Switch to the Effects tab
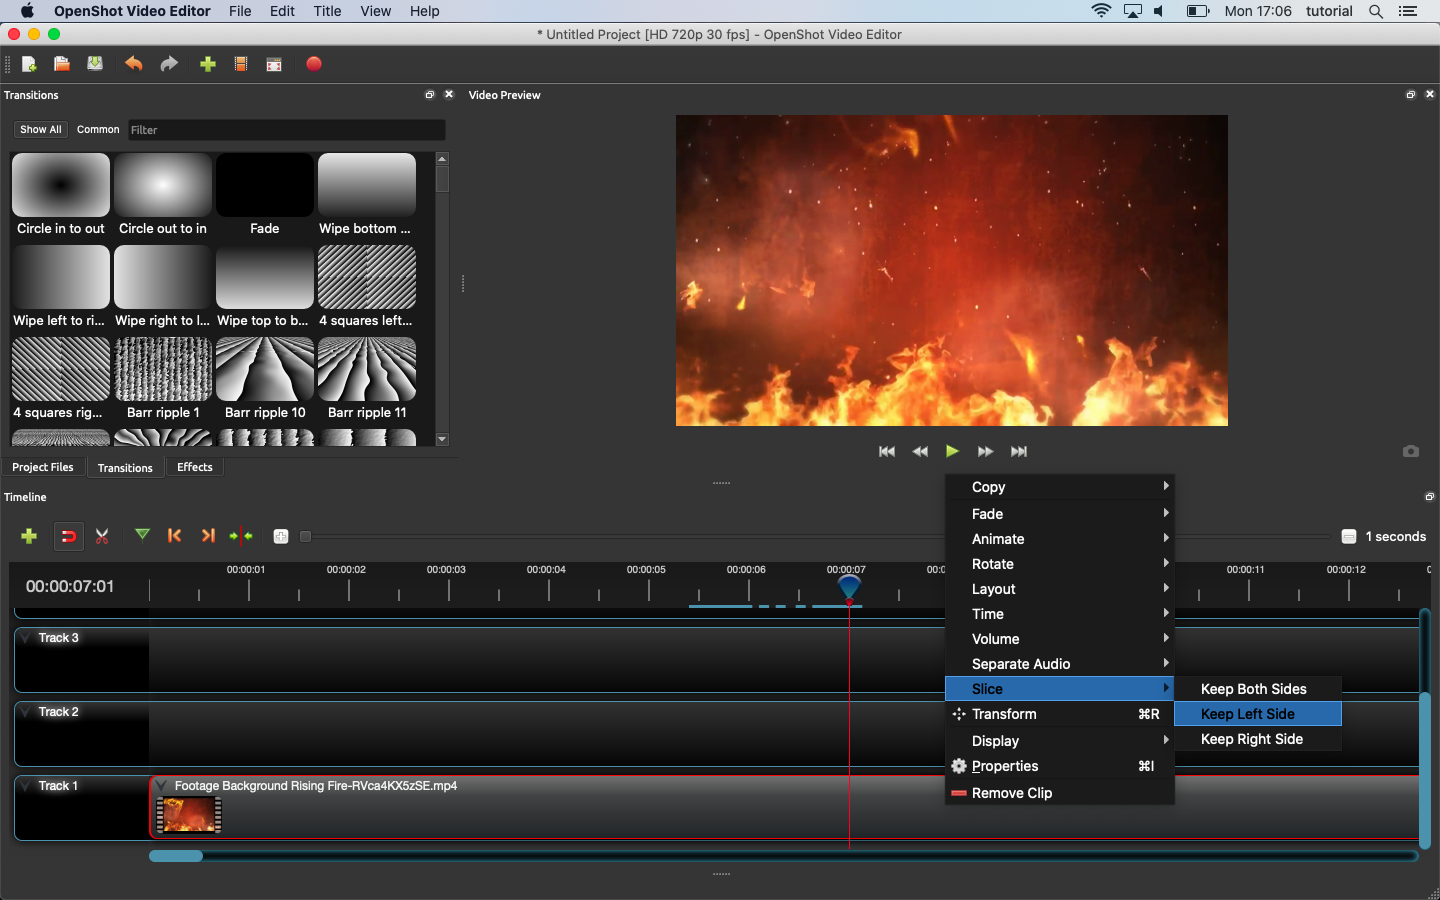This screenshot has width=1440, height=900. [x=195, y=467]
